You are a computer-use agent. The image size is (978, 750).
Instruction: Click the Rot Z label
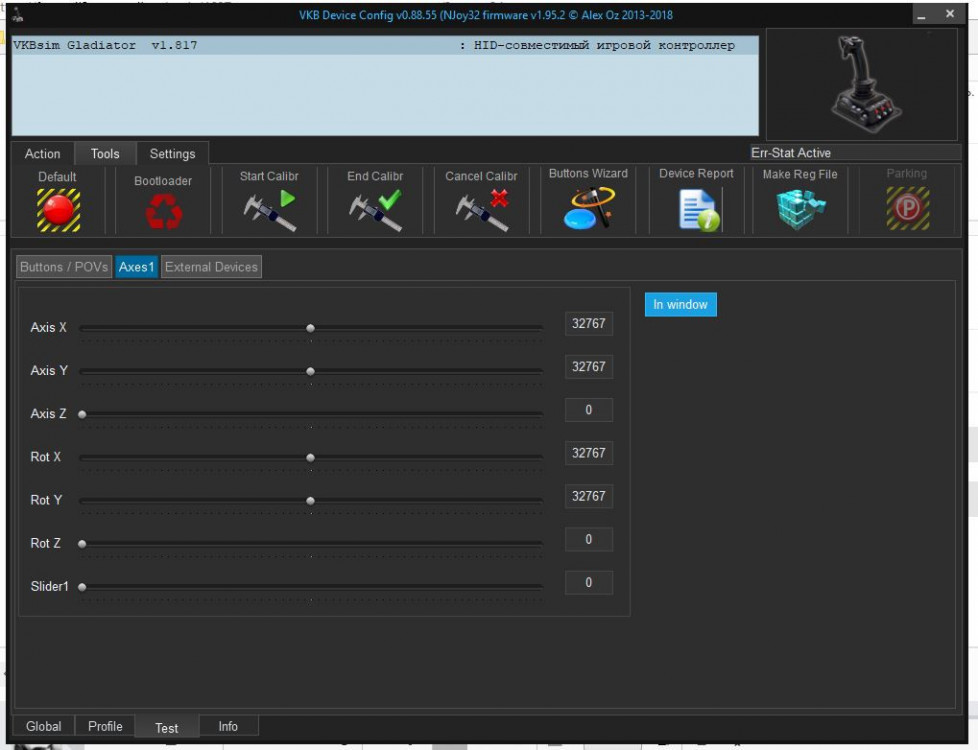[x=46, y=543]
